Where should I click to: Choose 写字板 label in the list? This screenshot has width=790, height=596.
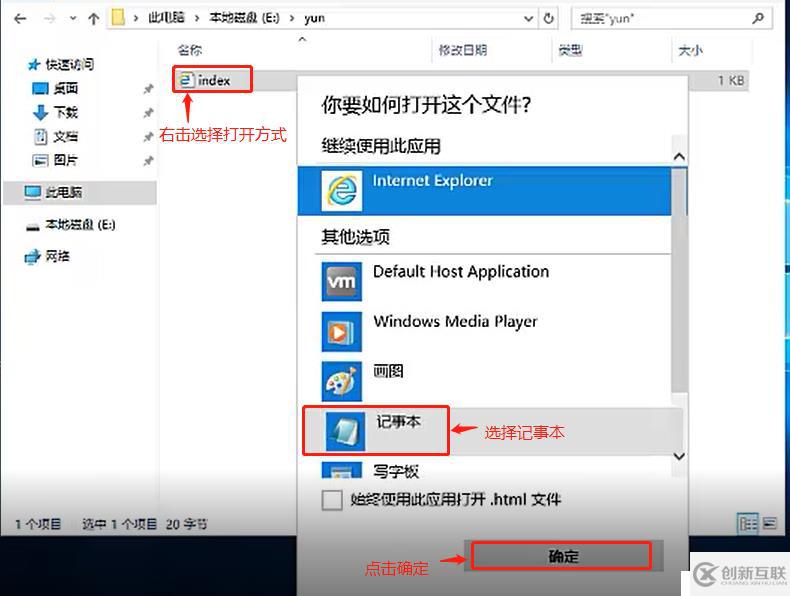click(x=396, y=471)
